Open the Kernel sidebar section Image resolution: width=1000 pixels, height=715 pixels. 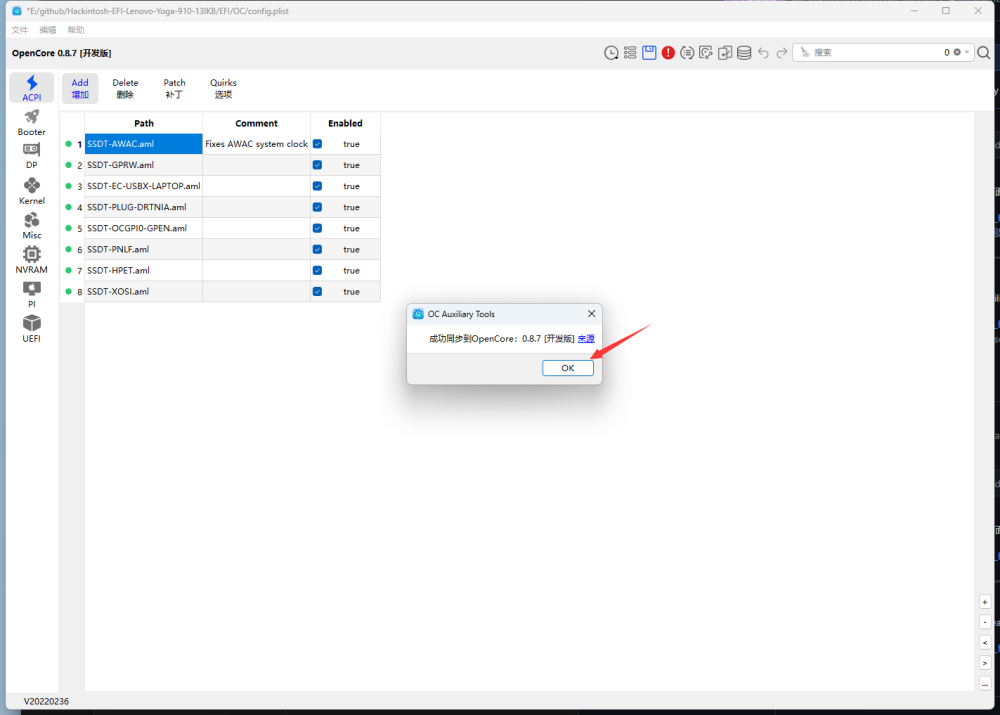pos(32,191)
